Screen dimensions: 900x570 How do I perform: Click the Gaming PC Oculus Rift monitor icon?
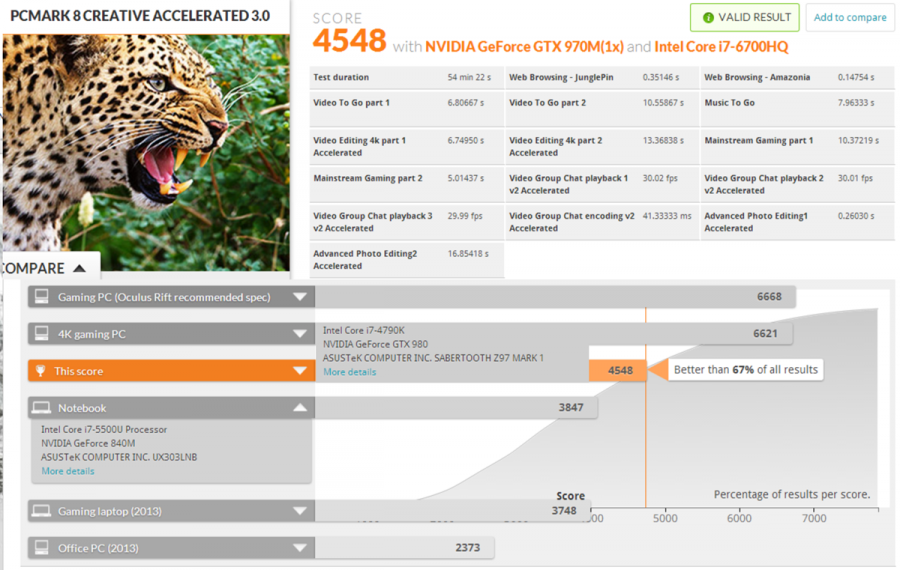(x=41, y=296)
